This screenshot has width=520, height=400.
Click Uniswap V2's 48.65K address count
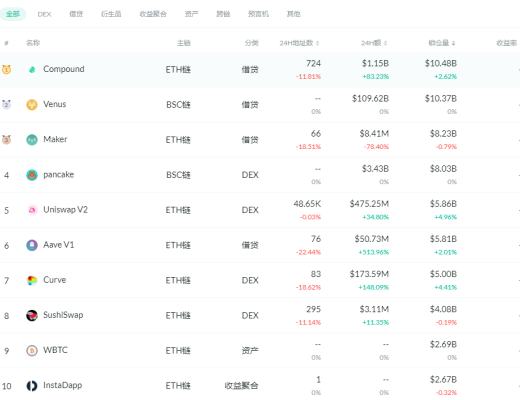pyautogui.click(x=307, y=204)
